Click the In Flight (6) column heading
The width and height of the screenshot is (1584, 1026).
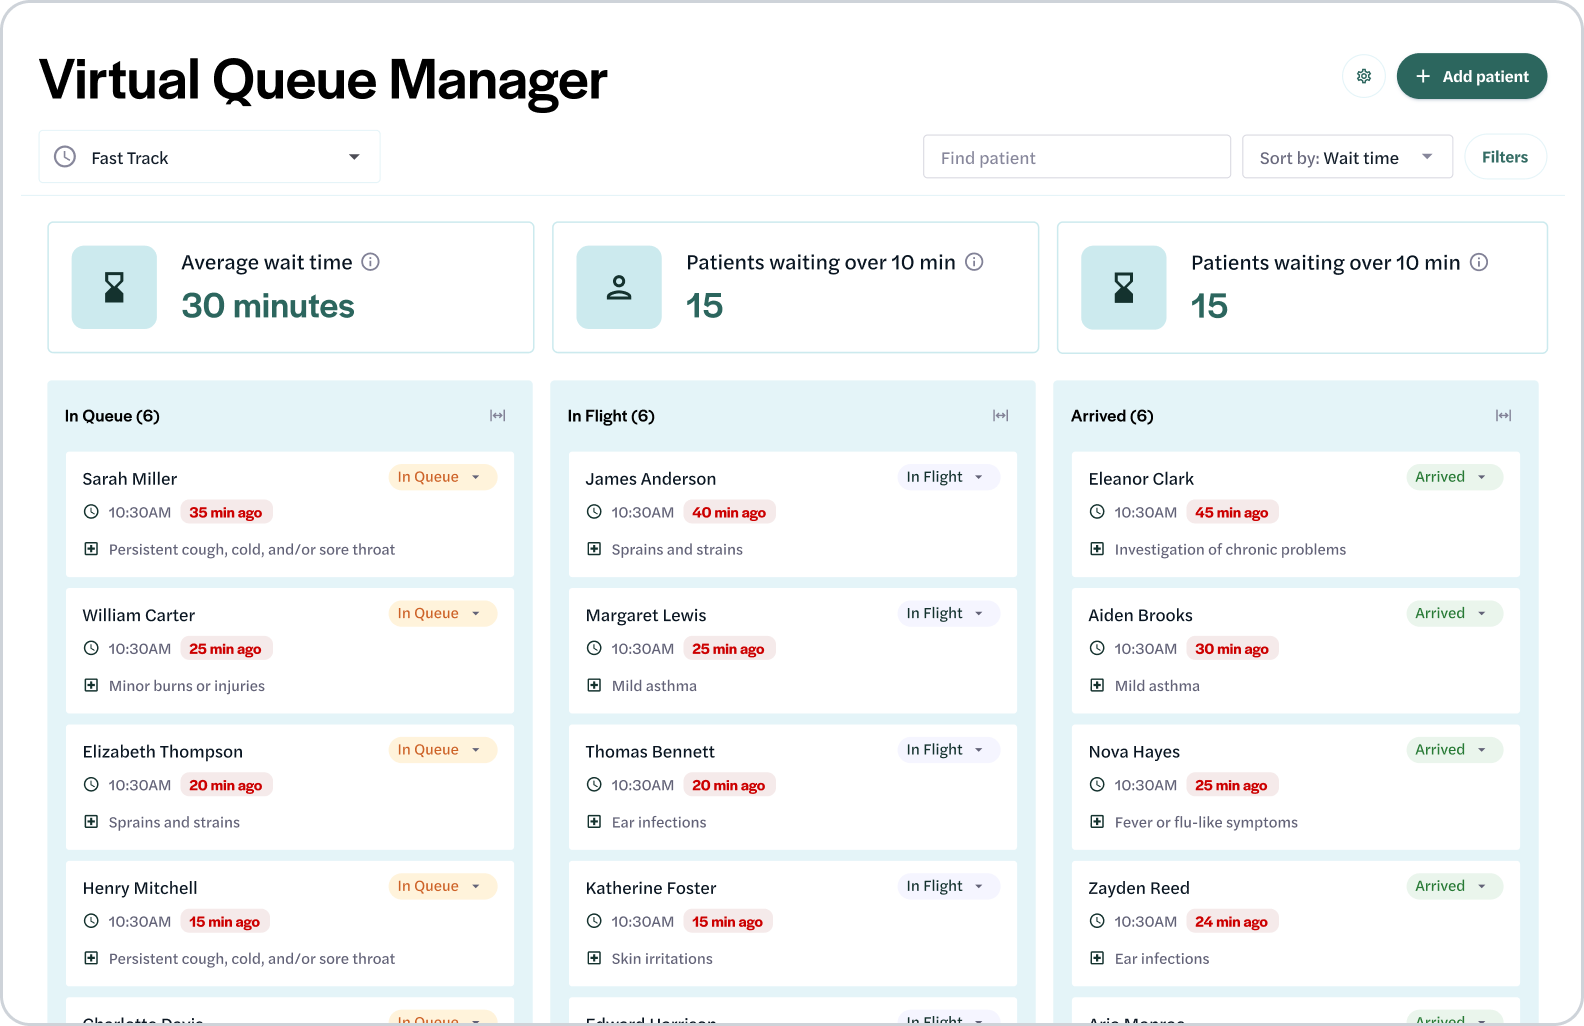click(611, 416)
